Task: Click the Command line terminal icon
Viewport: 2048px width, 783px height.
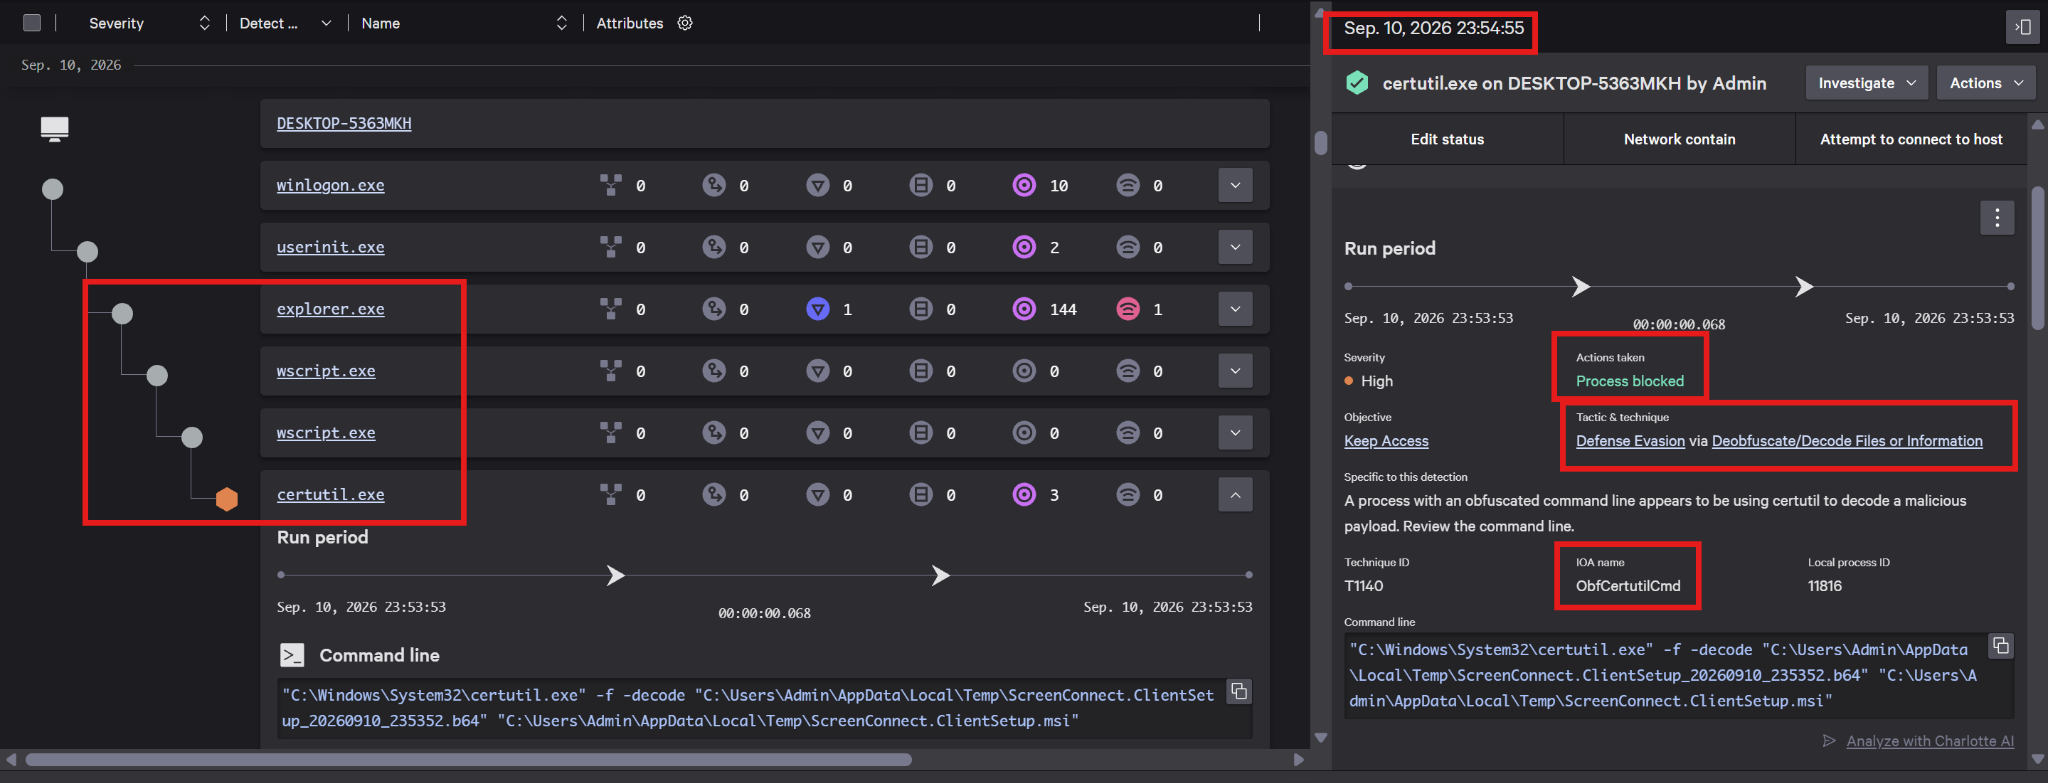Action: click(292, 655)
